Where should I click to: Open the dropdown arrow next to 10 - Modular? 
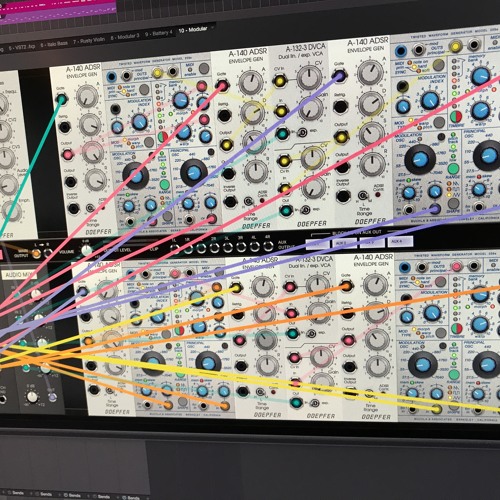[x=212, y=27]
